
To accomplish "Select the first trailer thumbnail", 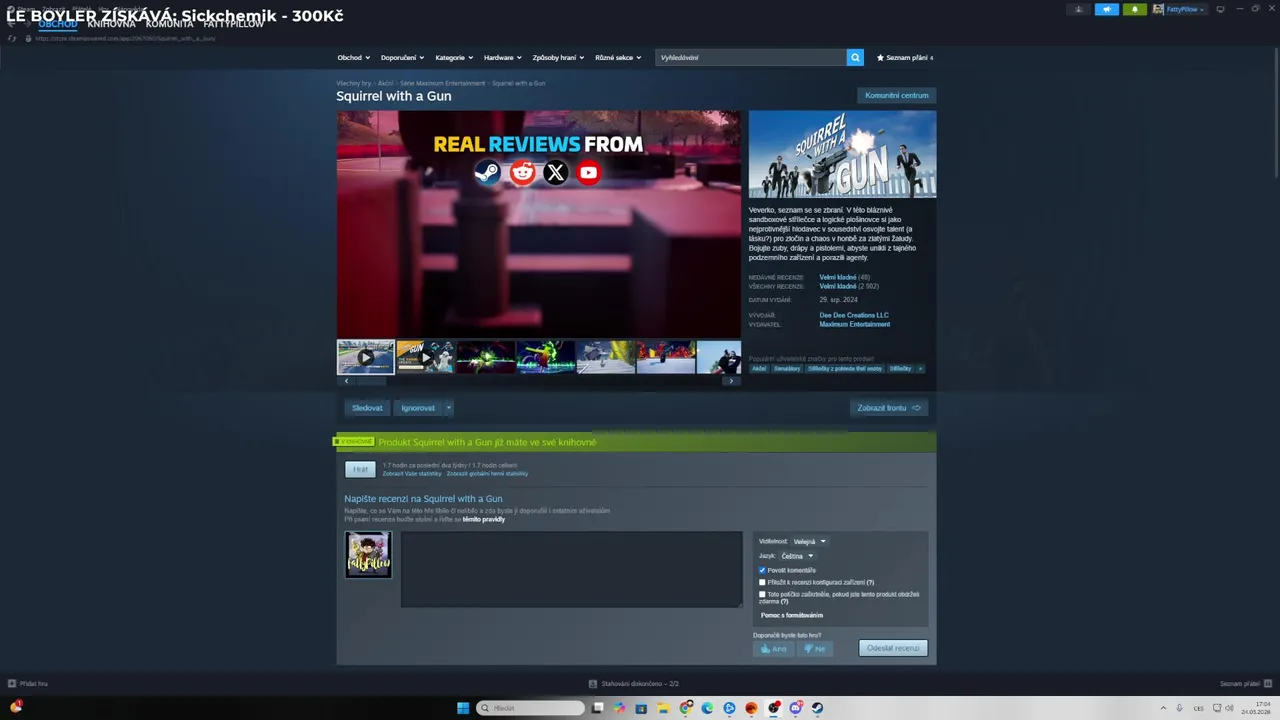I will [365, 357].
